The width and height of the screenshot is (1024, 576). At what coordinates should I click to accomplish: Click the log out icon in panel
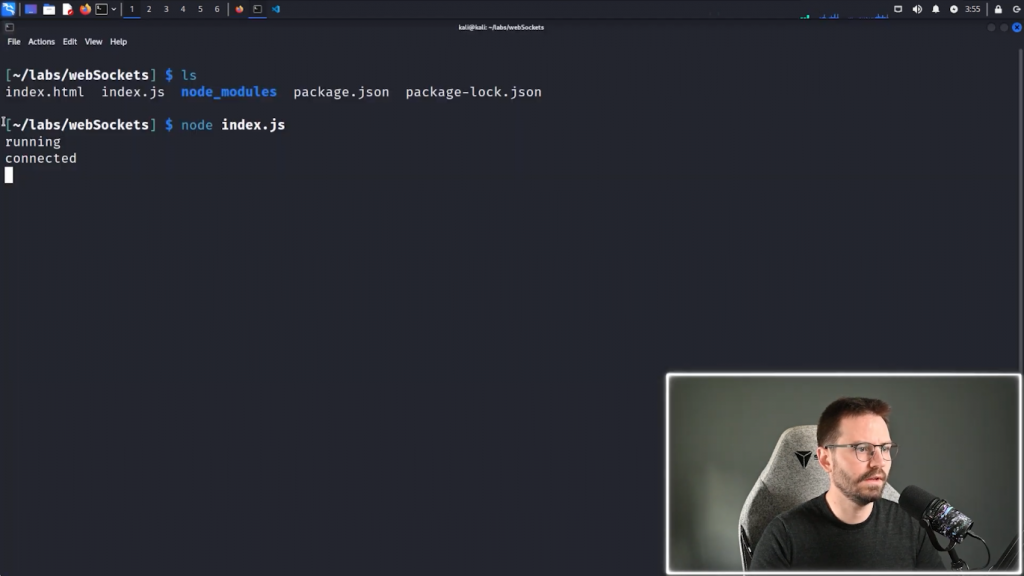pos(1016,9)
